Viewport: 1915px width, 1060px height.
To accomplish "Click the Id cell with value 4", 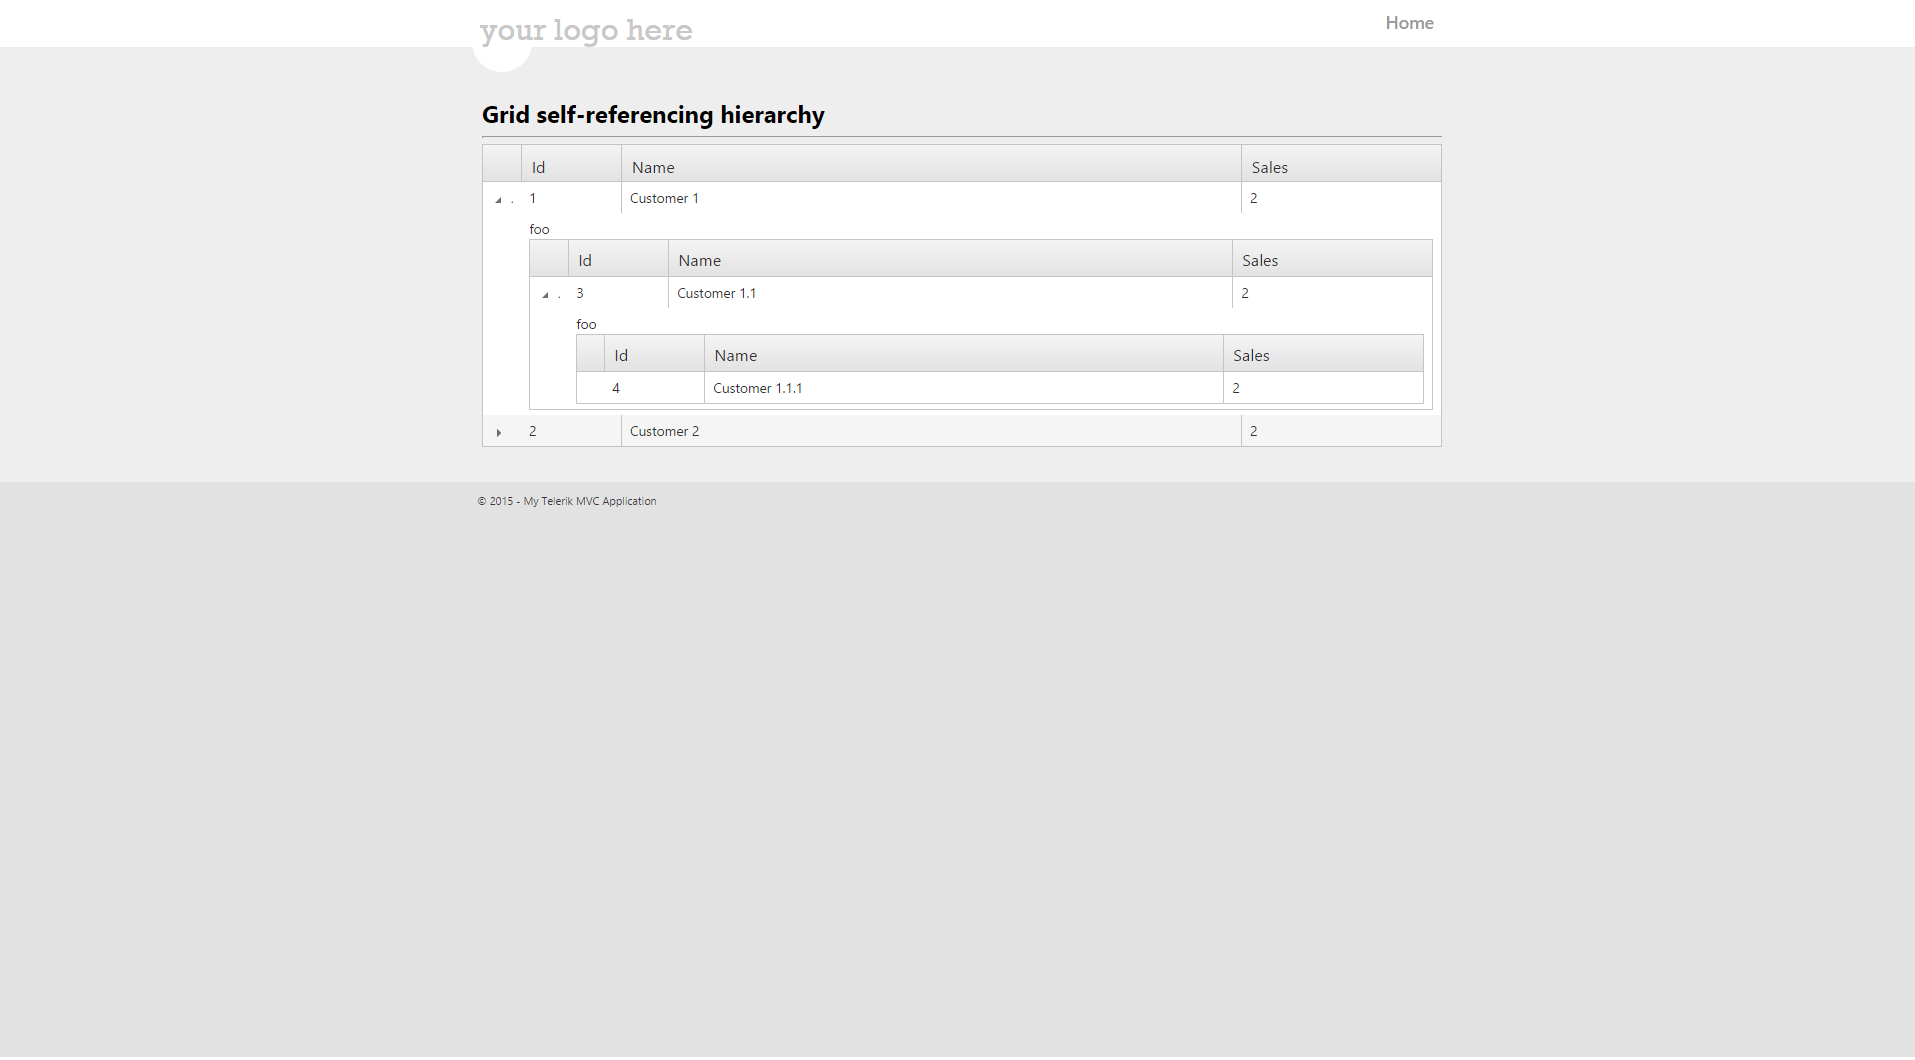I will click(654, 388).
